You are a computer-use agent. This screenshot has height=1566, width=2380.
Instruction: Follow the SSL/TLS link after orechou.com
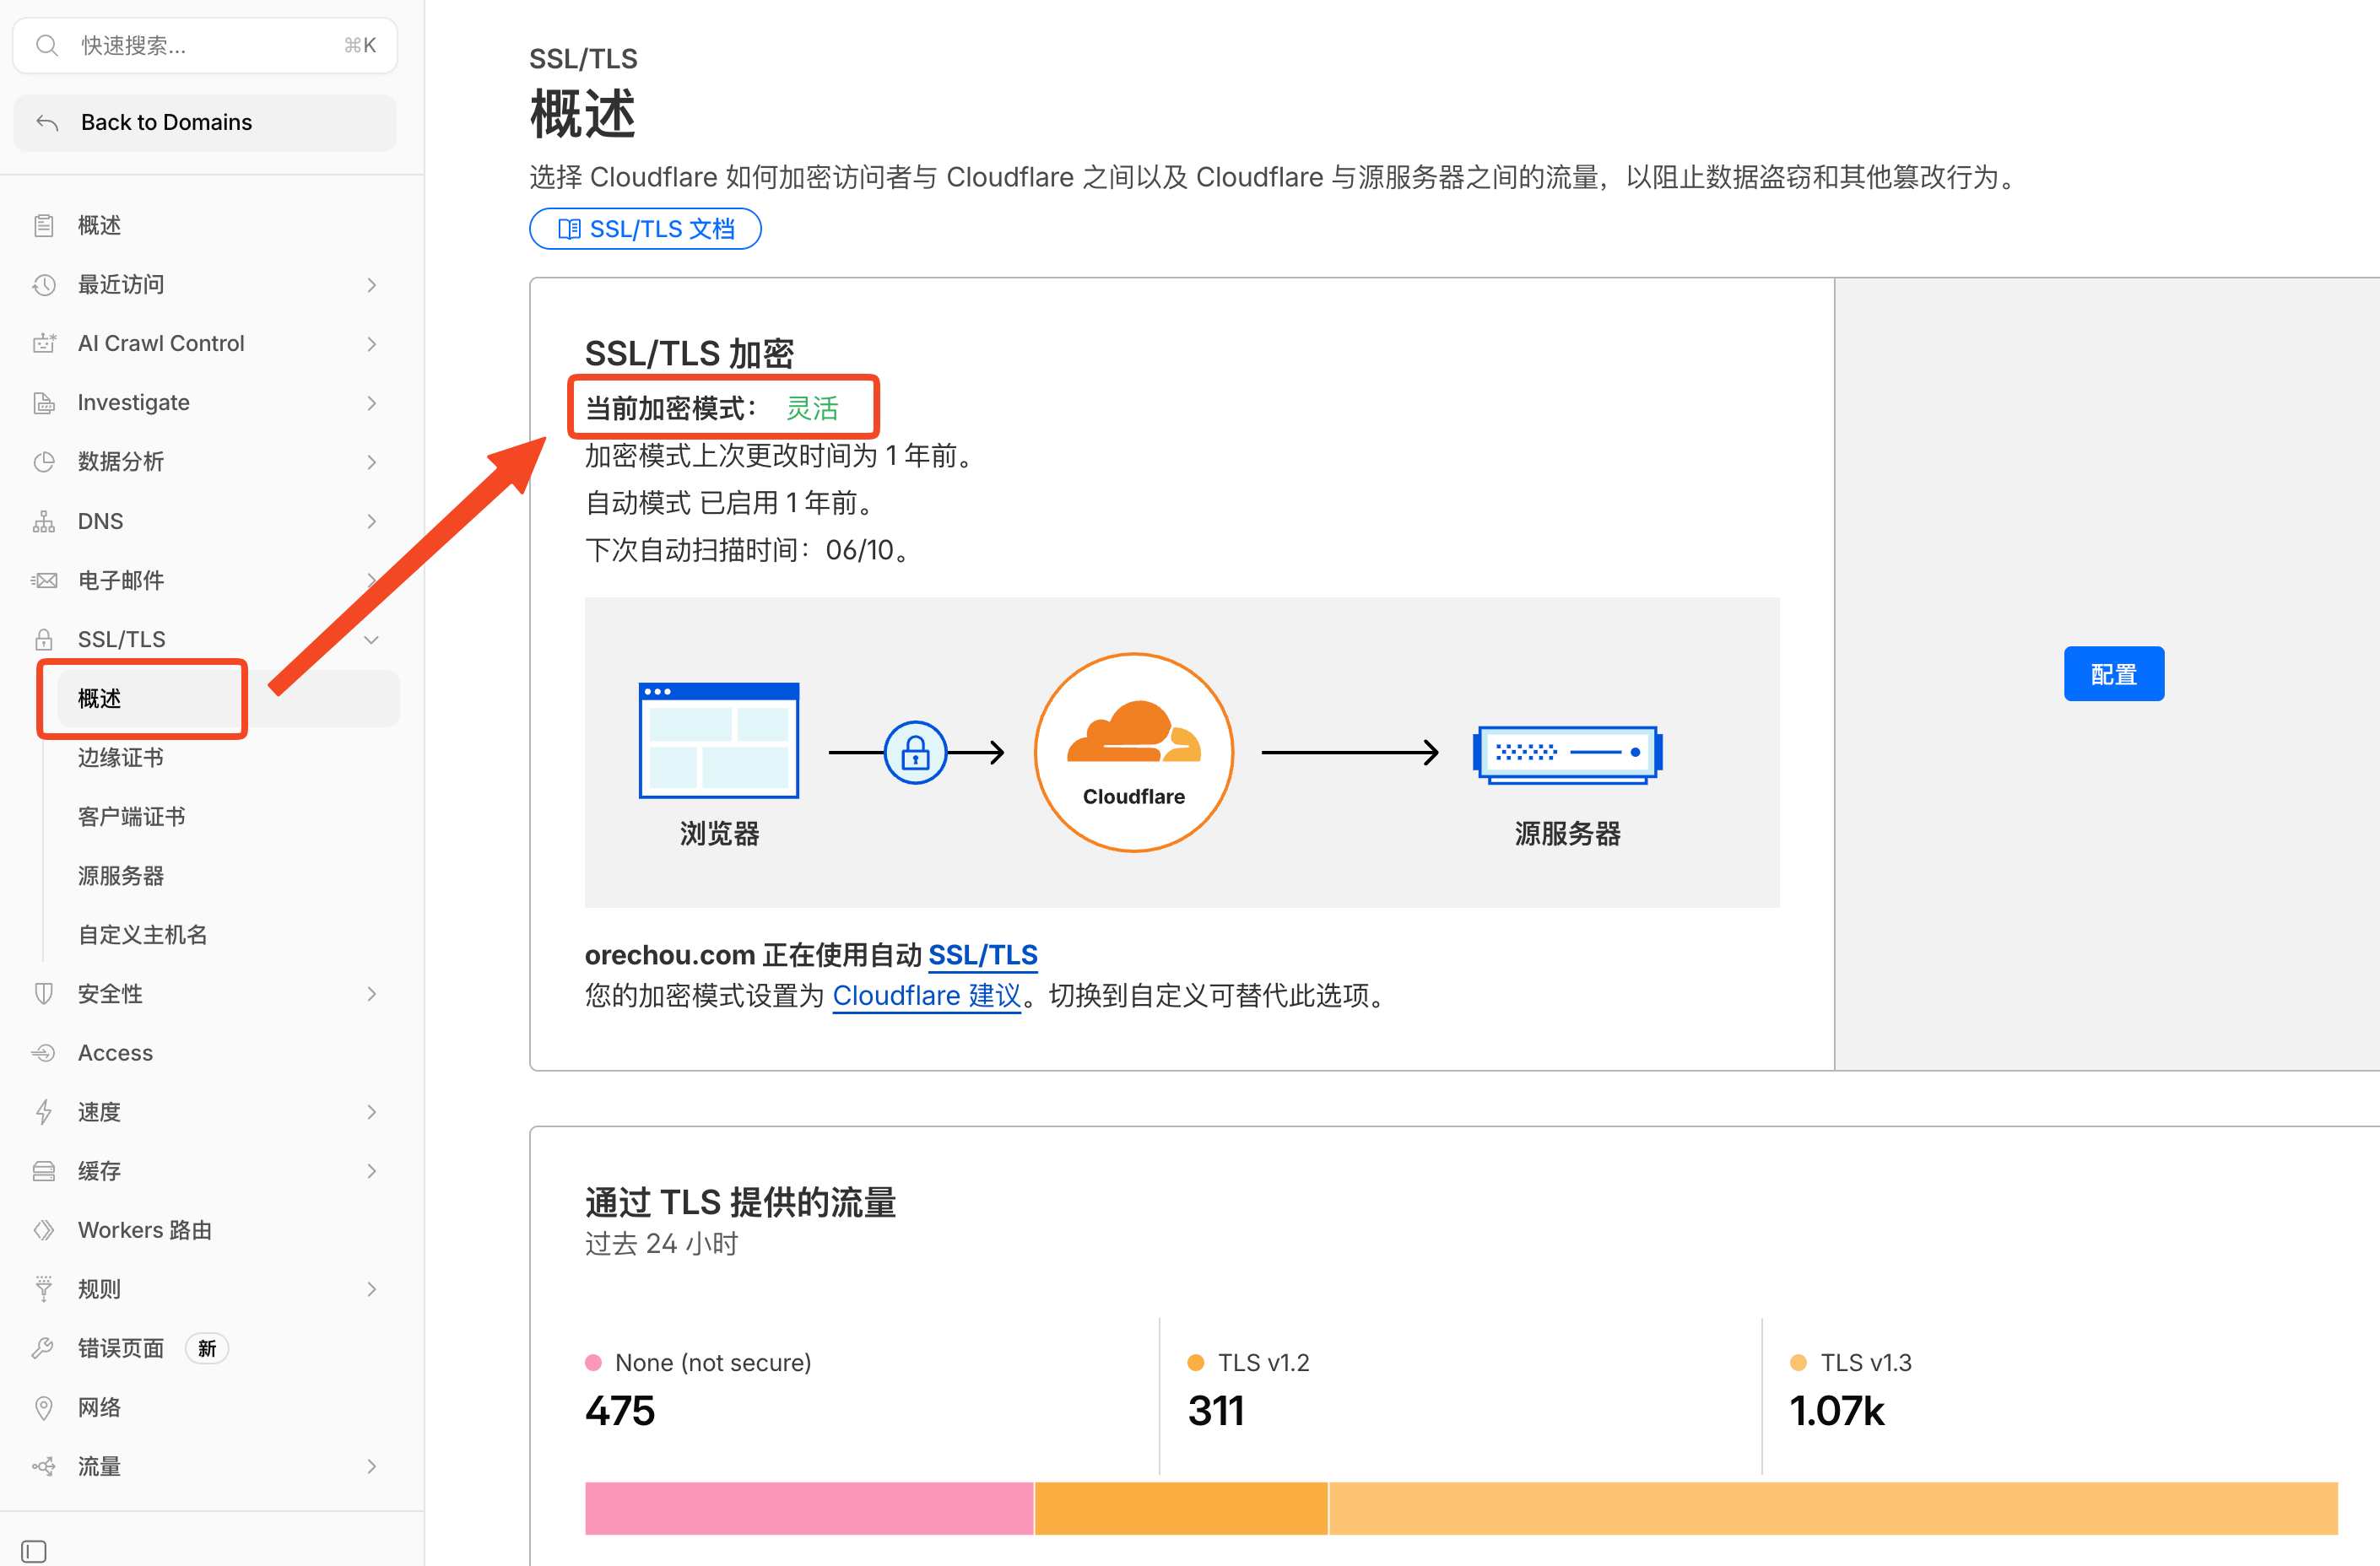983,955
